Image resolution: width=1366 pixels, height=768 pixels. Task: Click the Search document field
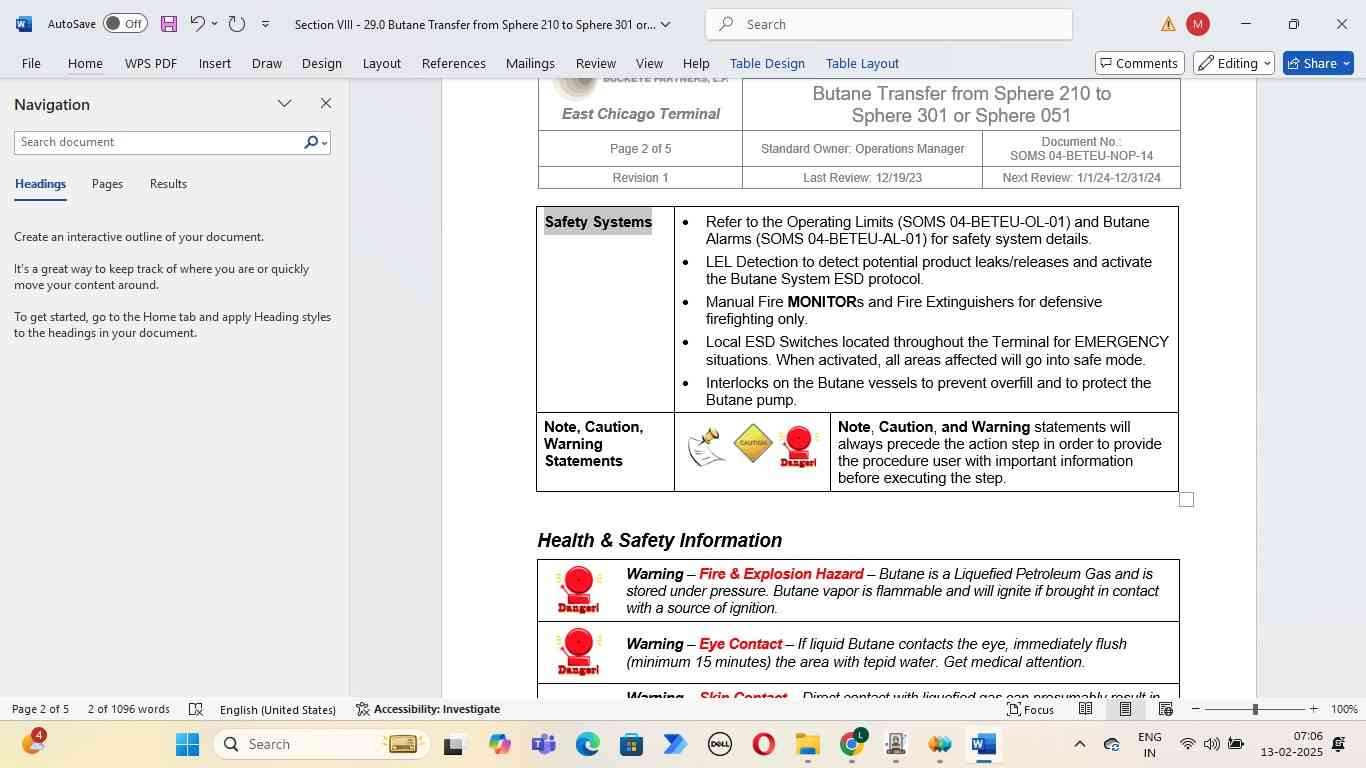[158, 142]
